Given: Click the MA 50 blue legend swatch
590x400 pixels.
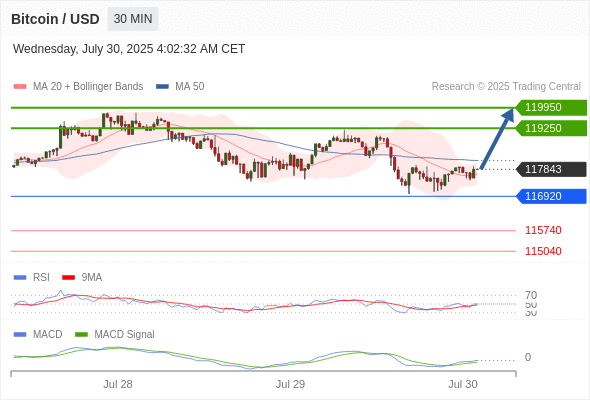Looking at the screenshot, I should 162,87.
